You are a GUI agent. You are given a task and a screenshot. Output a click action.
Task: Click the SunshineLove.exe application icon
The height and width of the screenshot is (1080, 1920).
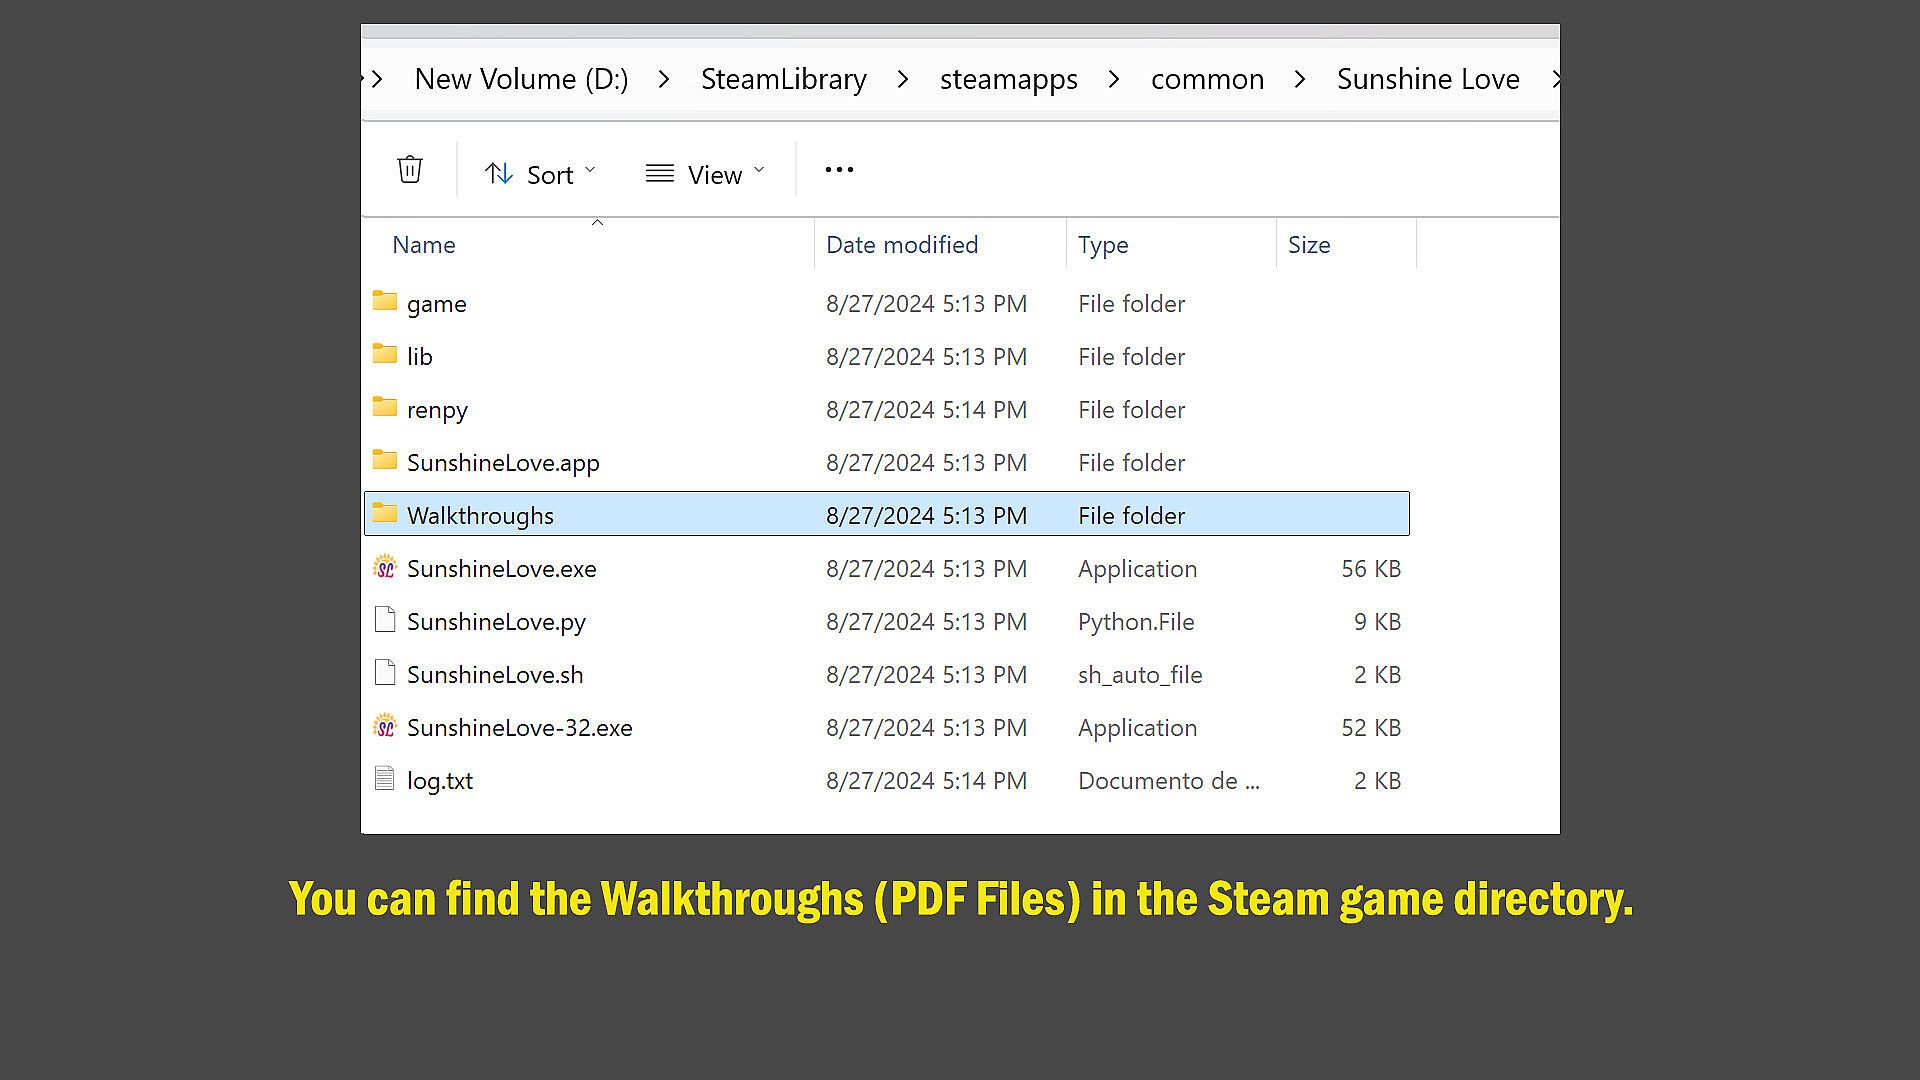(385, 568)
